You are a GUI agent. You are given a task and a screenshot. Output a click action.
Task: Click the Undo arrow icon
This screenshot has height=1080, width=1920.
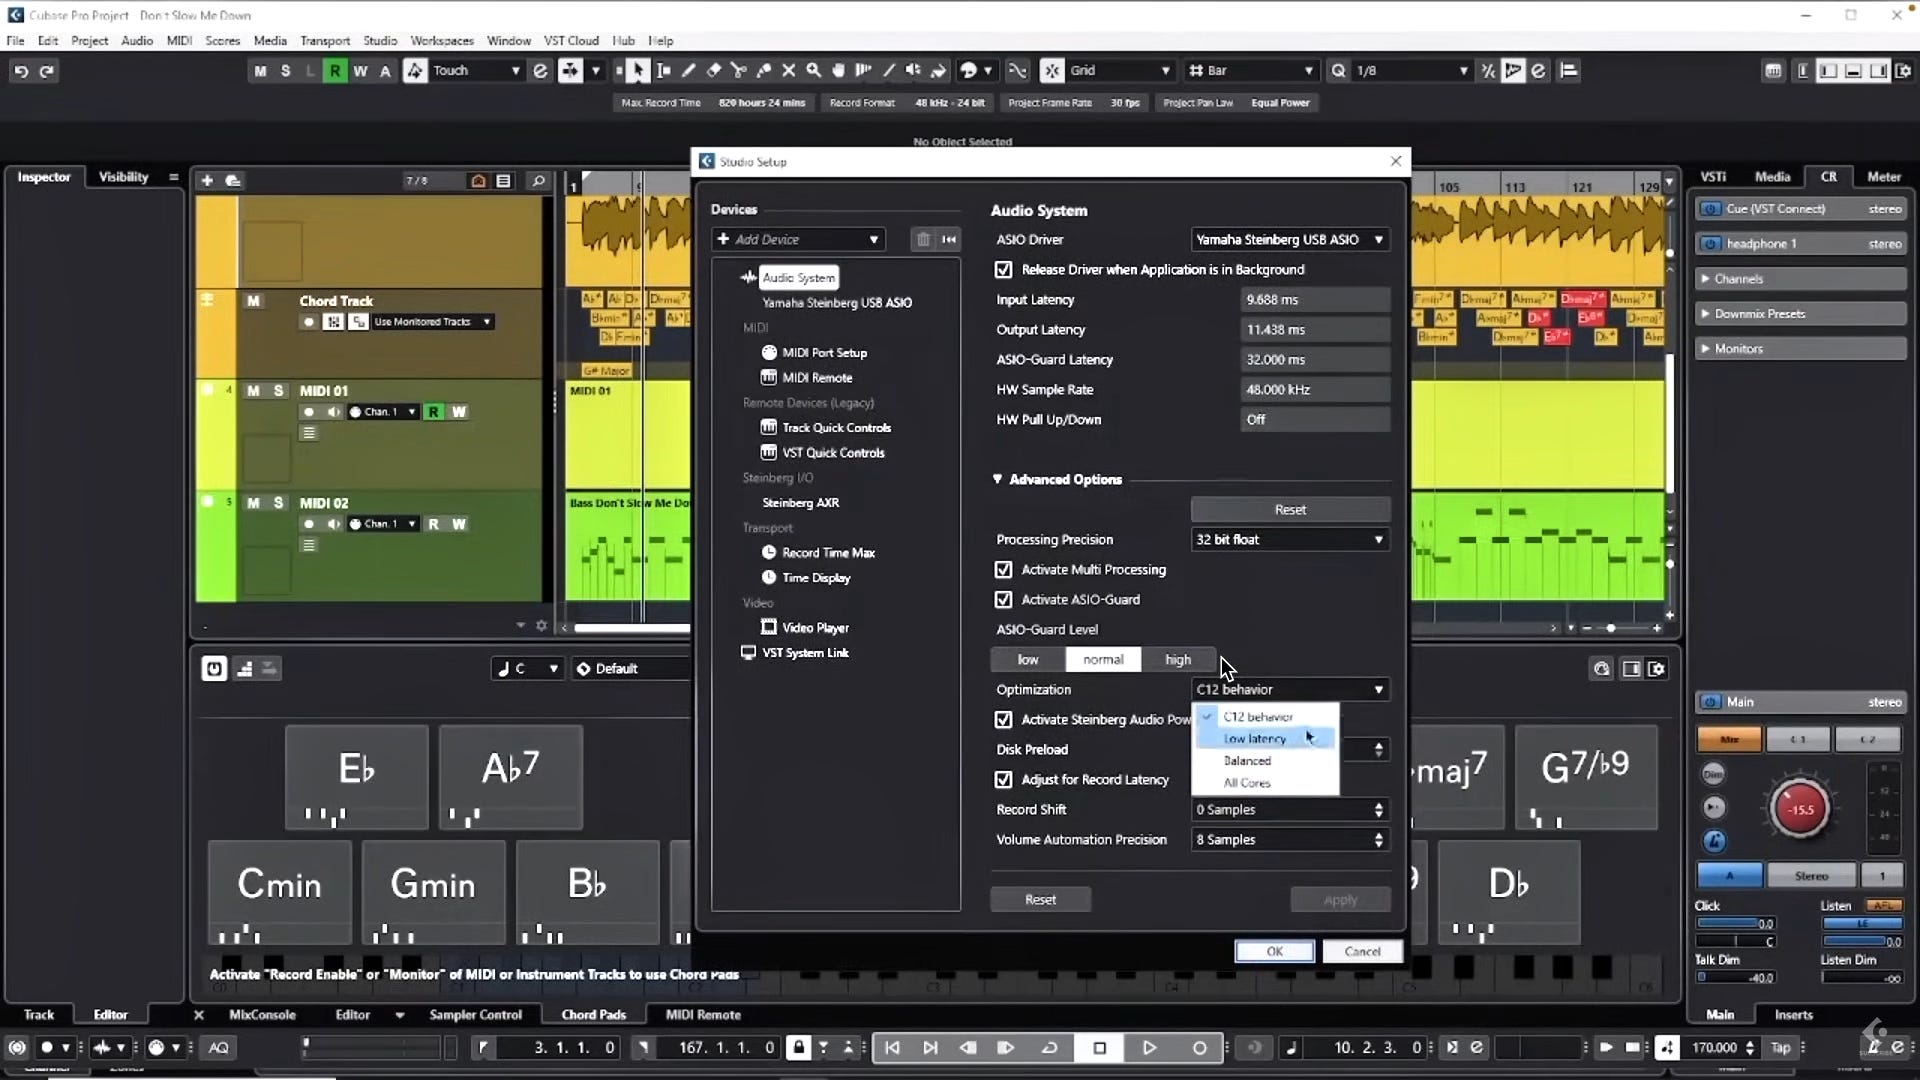(21, 71)
